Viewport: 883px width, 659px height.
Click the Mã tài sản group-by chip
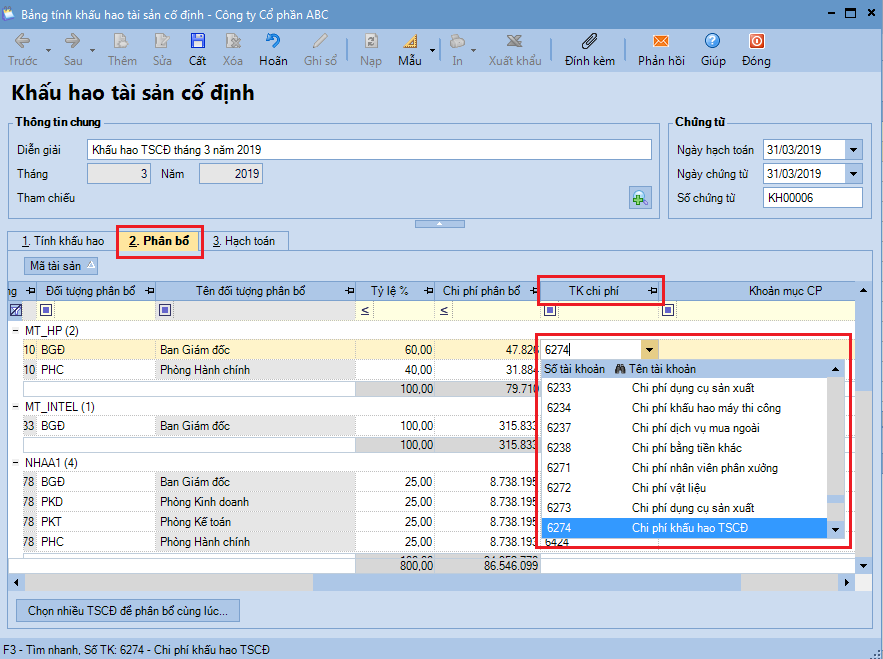[x=61, y=266]
